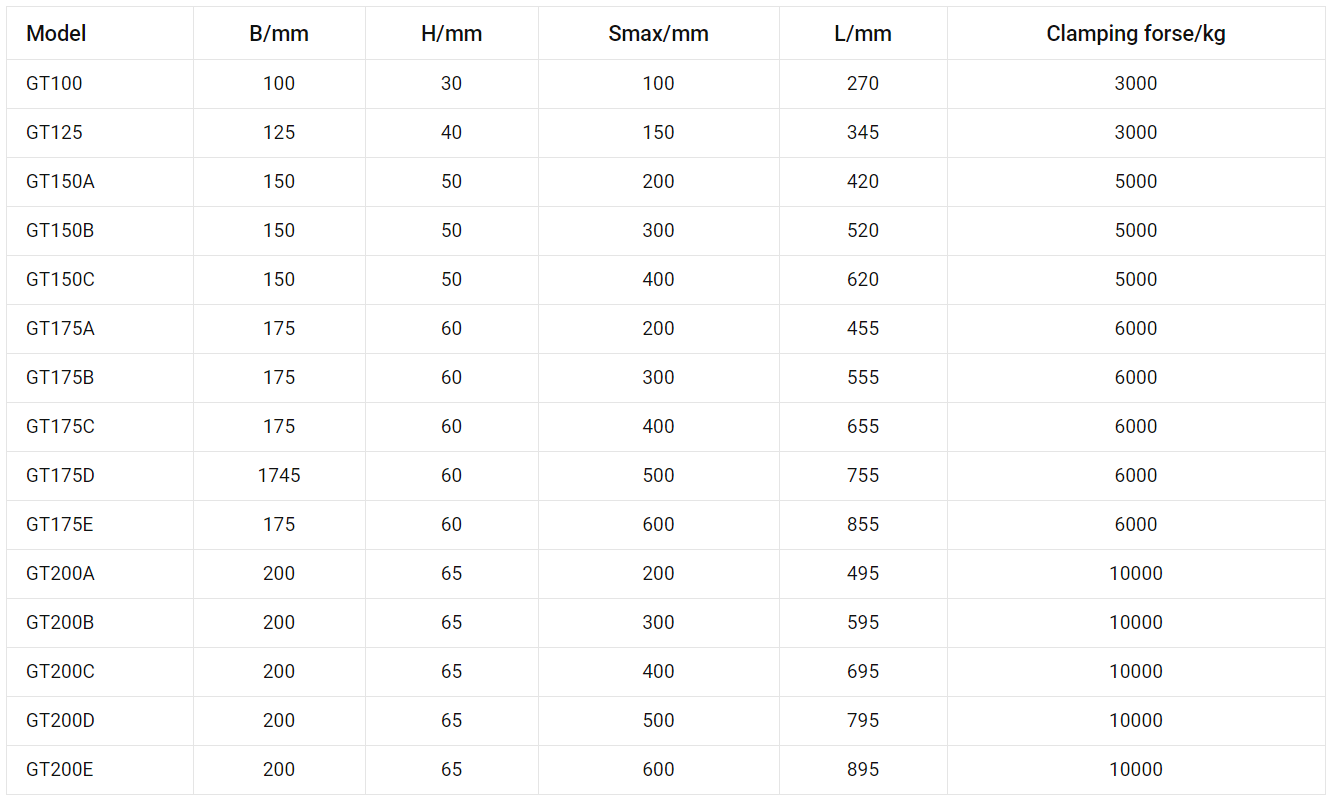The height and width of the screenshot is (804, 1333).
Task: Select the B/mm column header
Action: (x=279, y=33)
